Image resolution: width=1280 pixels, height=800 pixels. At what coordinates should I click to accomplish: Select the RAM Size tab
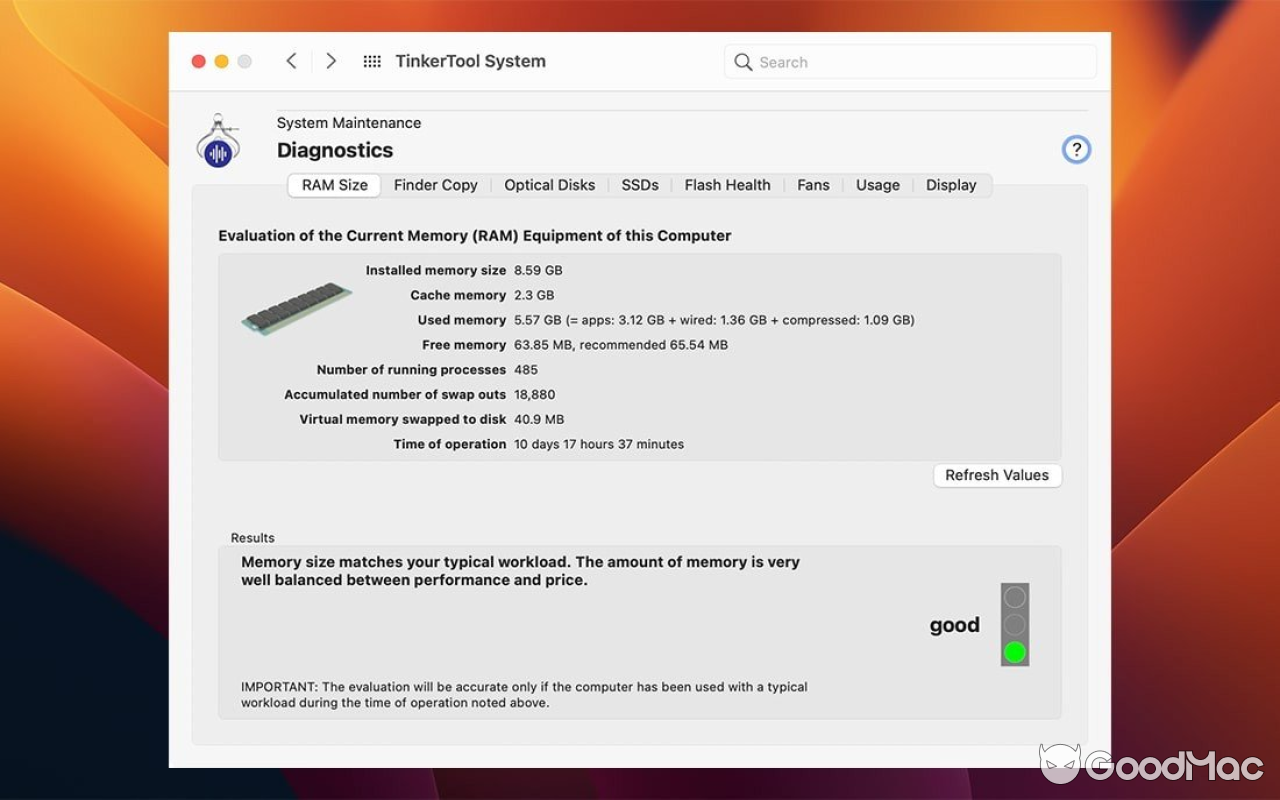(333, 185)
